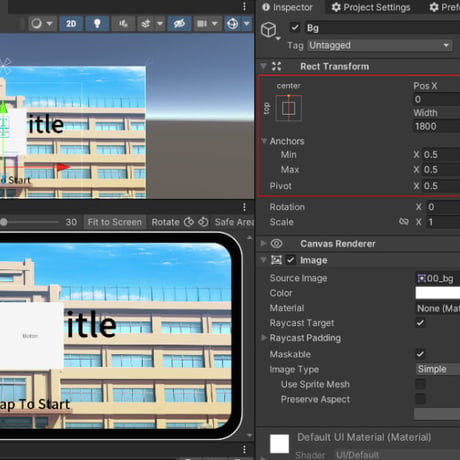Click Fit to Screen button
This screenshot has width=460, height=460.
(x=115, y=222)
